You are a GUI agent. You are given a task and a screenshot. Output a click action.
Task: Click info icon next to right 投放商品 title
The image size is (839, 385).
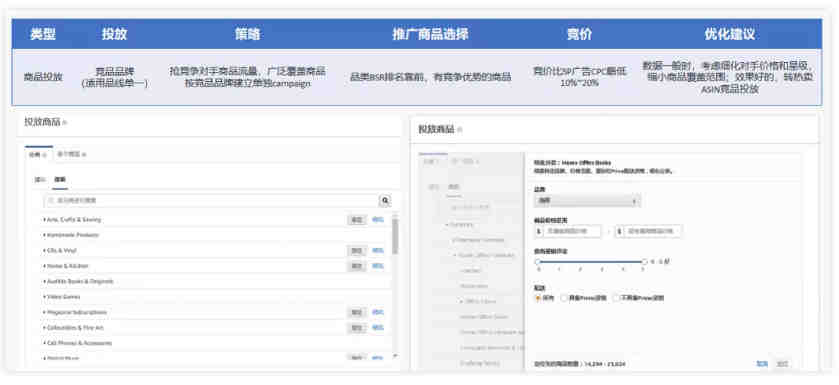point(460,130)
